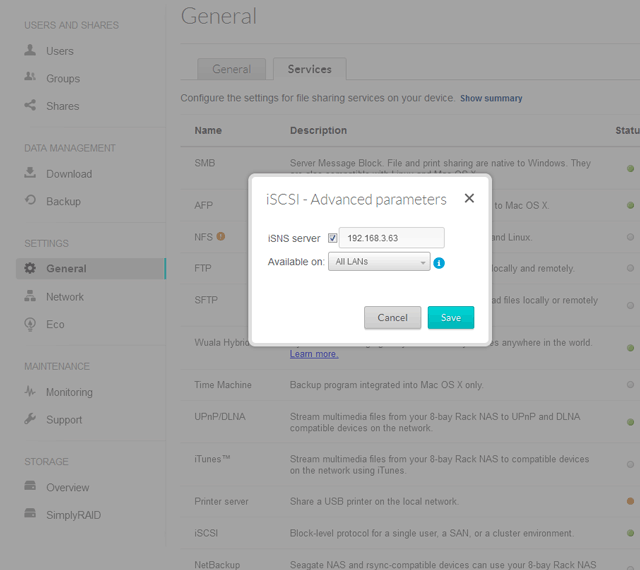Image resolution: width=640 pixels, height=570 pixels.
Task: Click the Monitoring pulse icon
Action: (x=30, y=392)
